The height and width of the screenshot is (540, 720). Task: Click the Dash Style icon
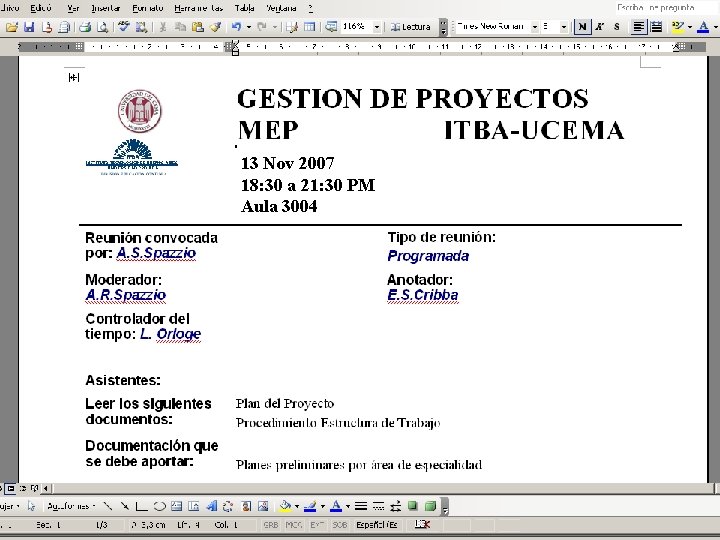pos(378,506)
